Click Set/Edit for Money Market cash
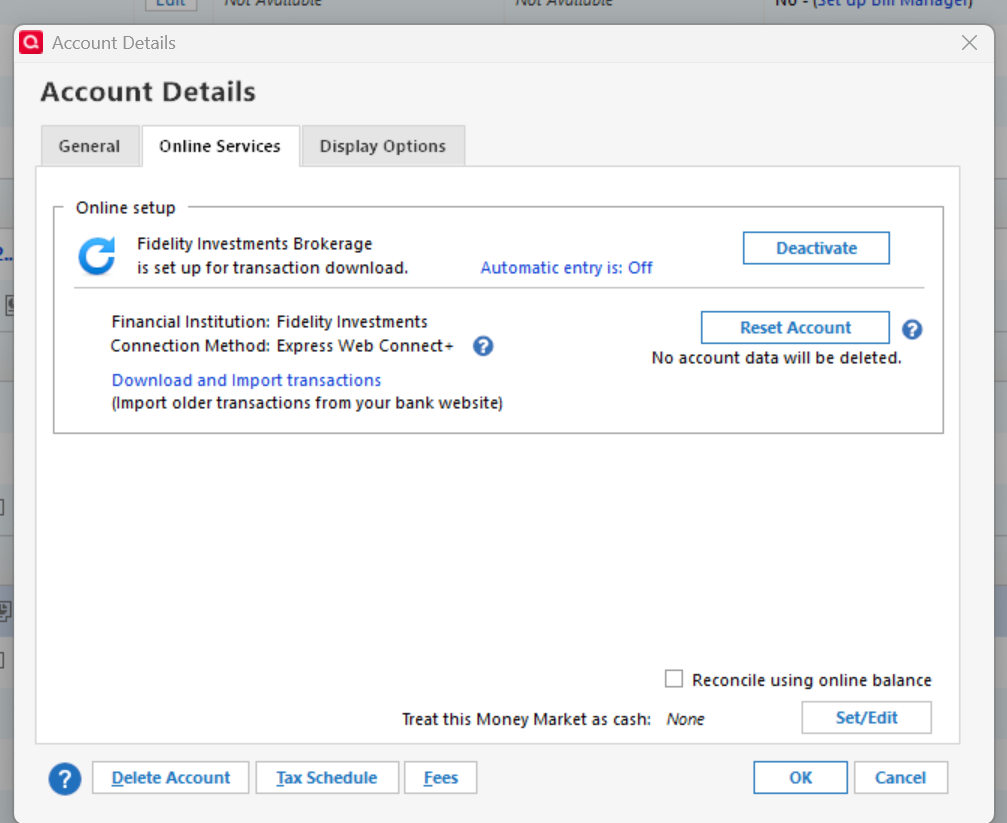Viewport: 1007px width, 823px height. tap(866, 718)
